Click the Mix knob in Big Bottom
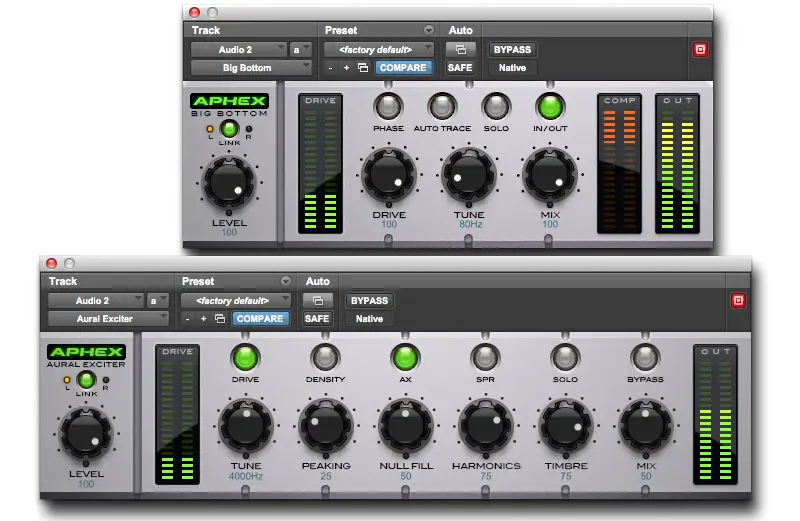Screen dimensions: 800x521 click(549, 176)
